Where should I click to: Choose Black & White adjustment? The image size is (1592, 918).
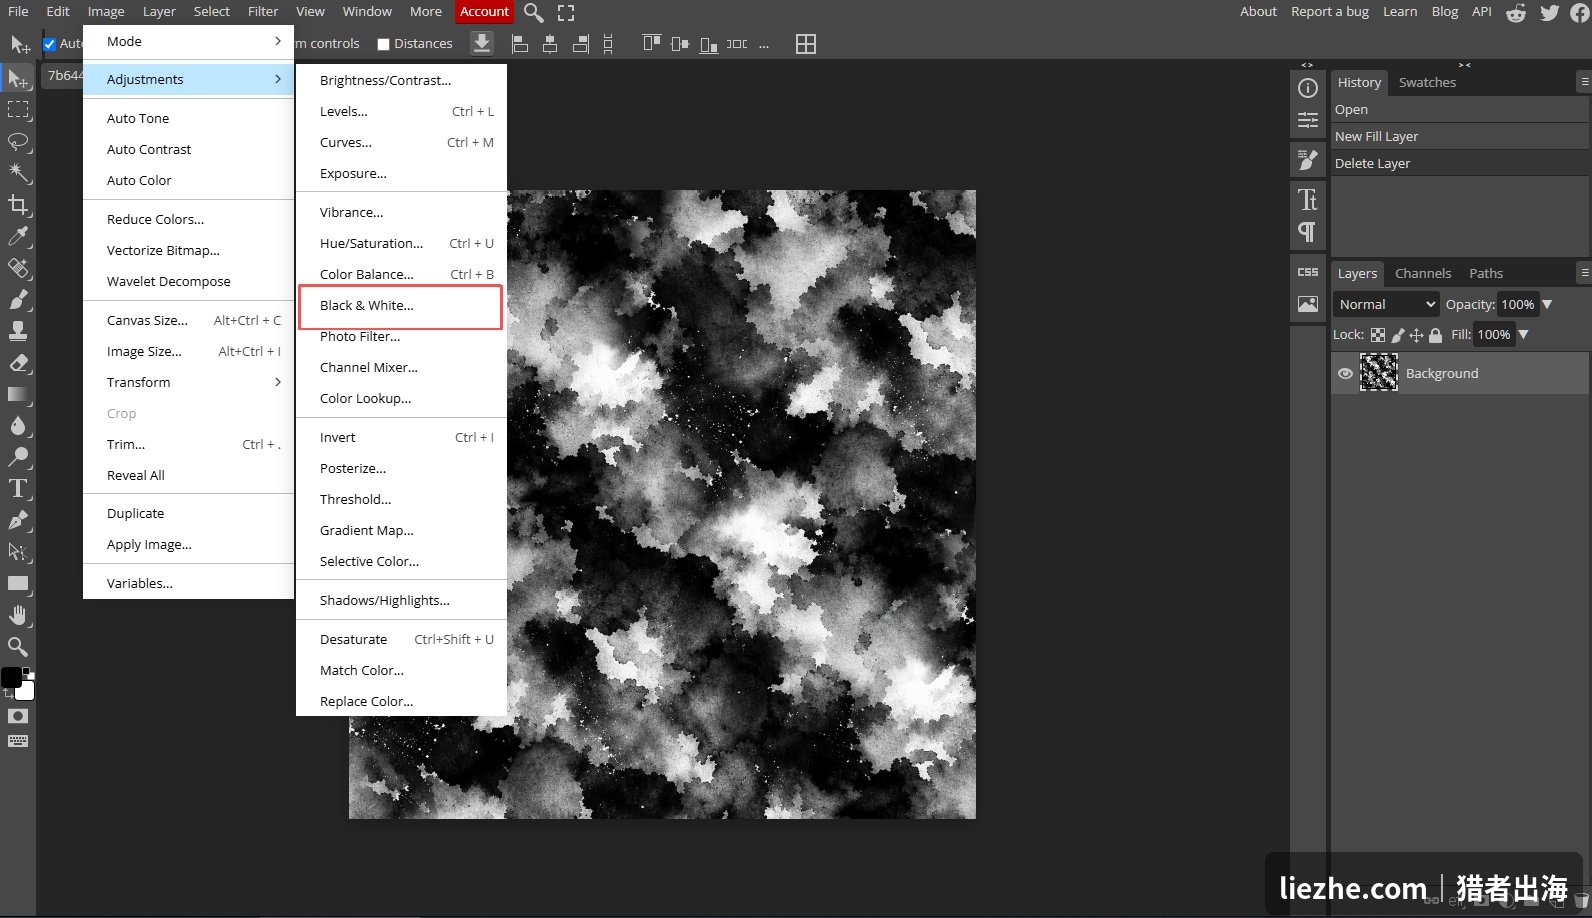tap(400, 306)
